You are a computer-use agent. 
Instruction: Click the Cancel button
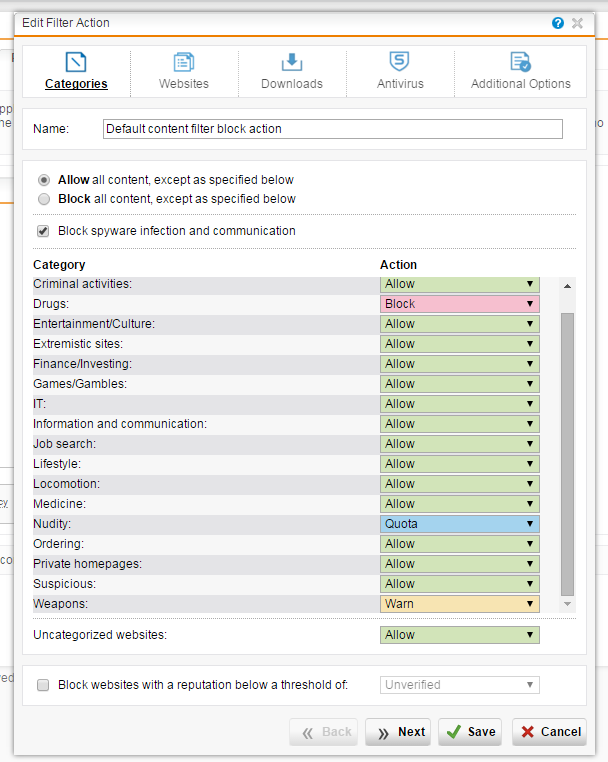[549, 732]
